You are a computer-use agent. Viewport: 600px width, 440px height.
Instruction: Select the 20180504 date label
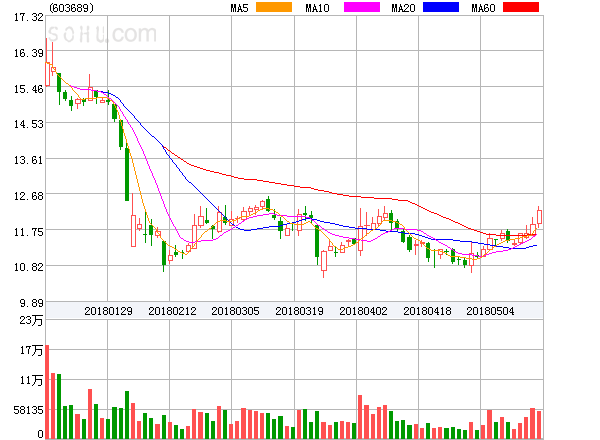click(x=490, y=311)
